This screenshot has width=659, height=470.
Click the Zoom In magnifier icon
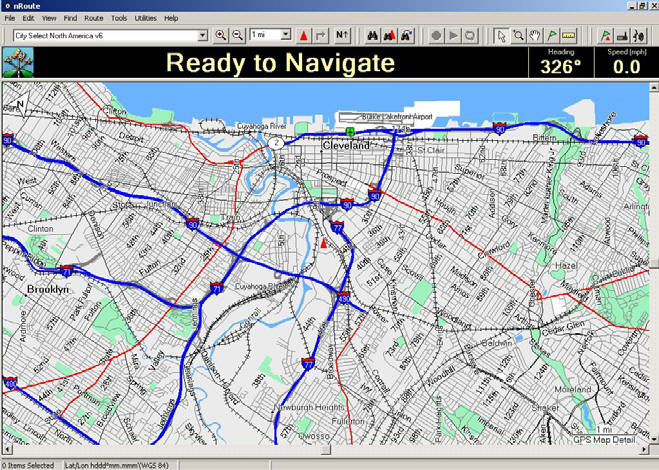click(221, 36)
